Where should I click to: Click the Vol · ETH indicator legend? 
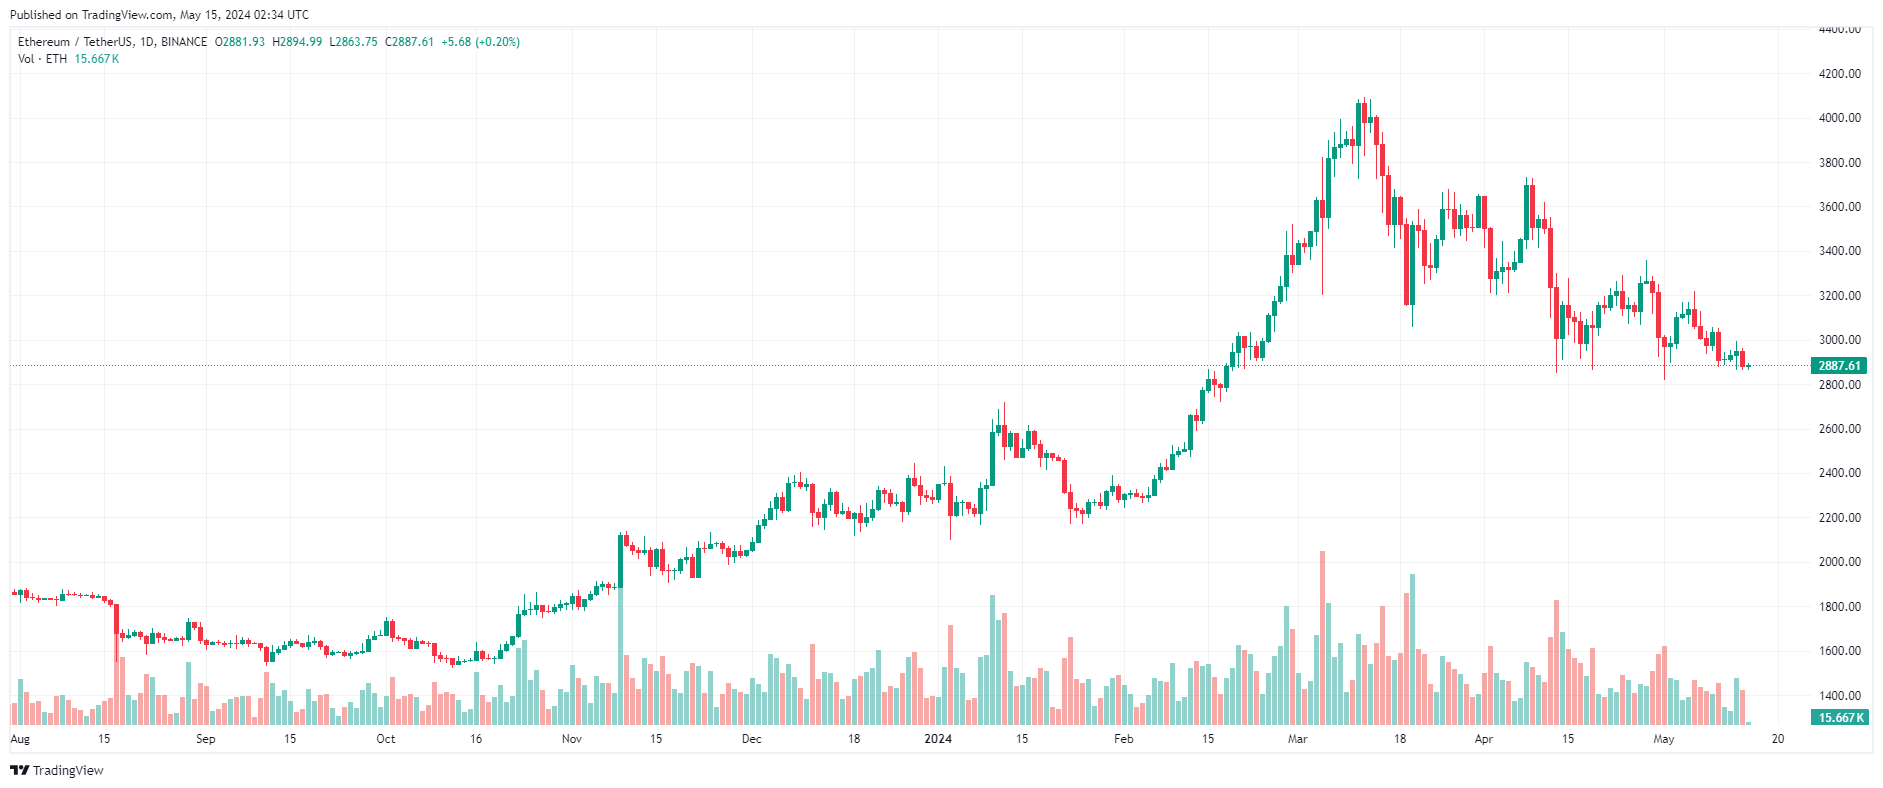coord(43,59)
